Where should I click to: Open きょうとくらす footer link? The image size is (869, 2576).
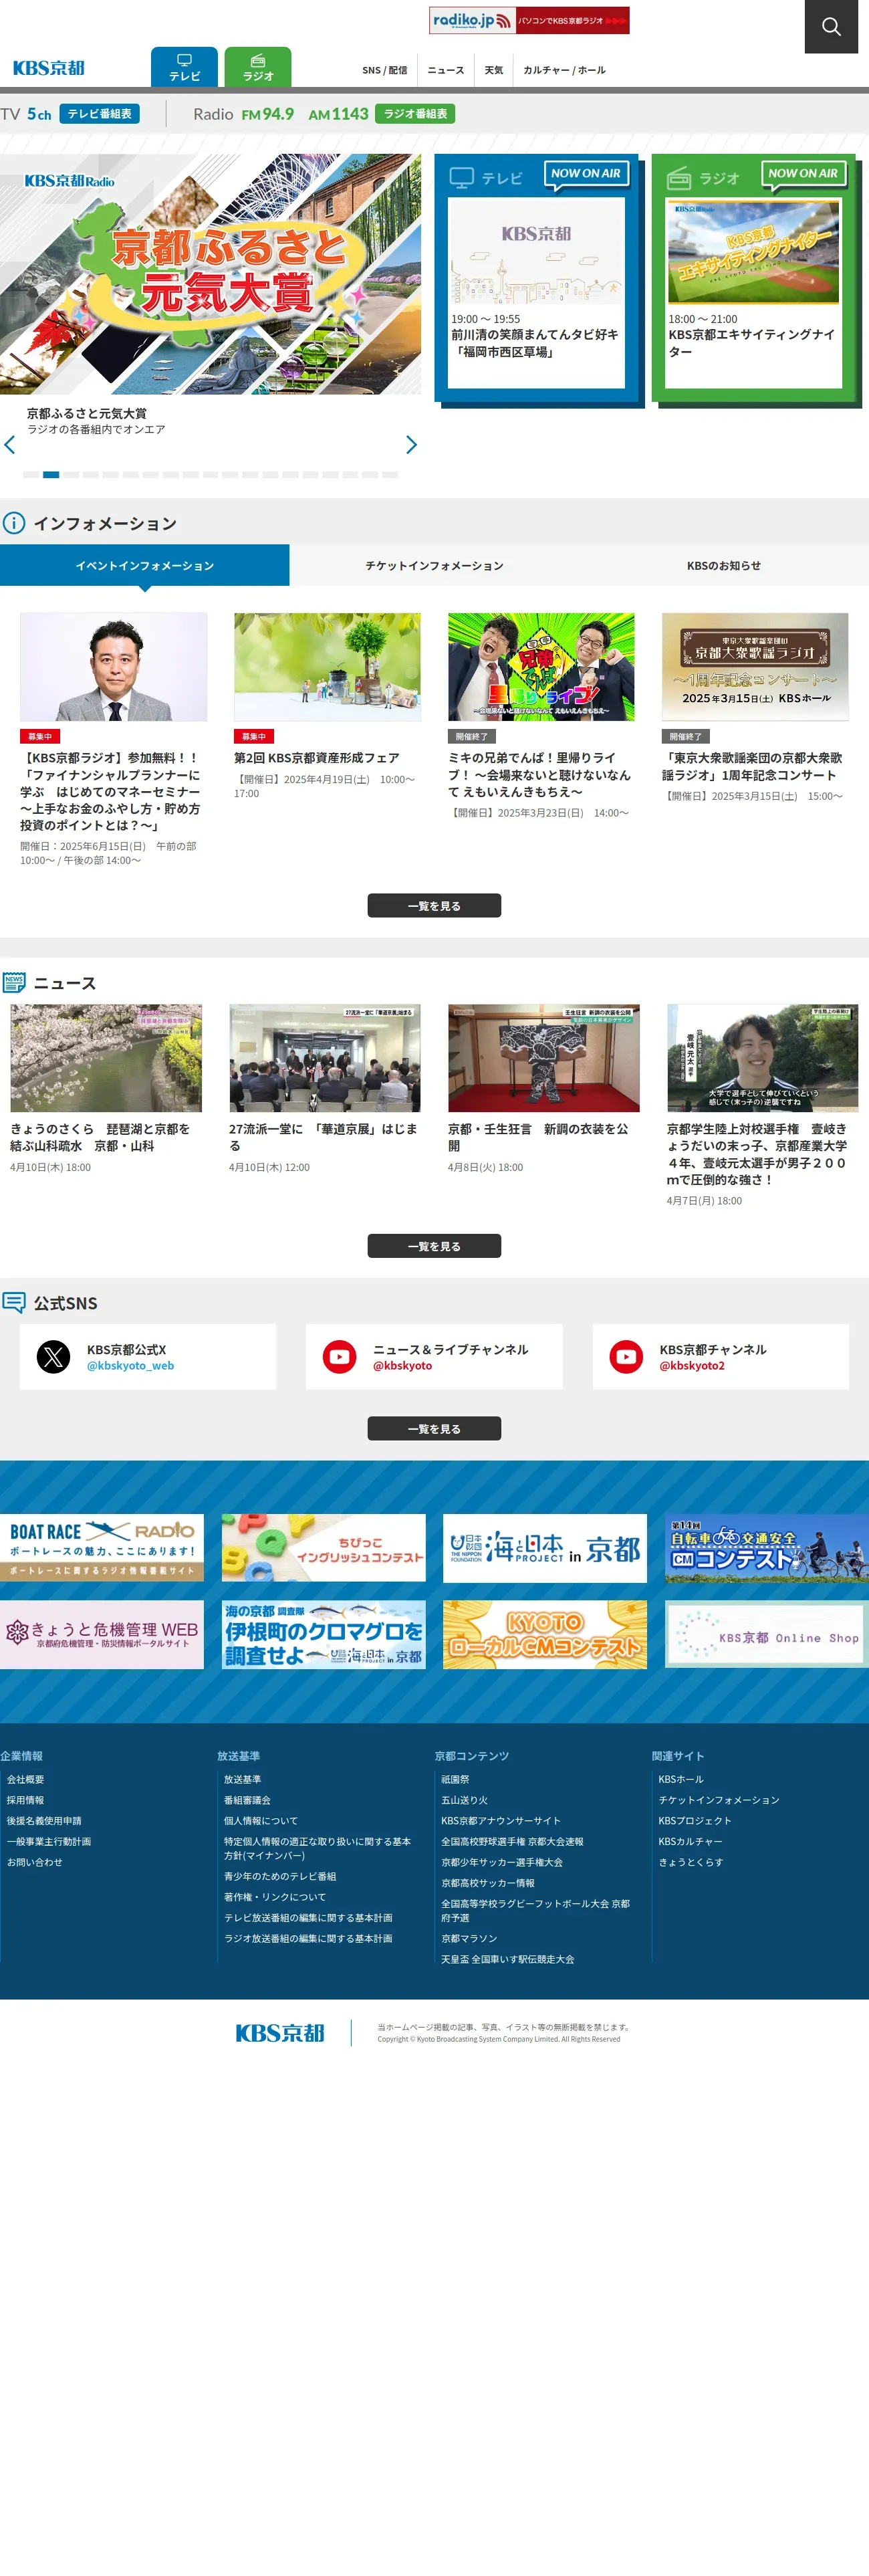point(691,1862)
